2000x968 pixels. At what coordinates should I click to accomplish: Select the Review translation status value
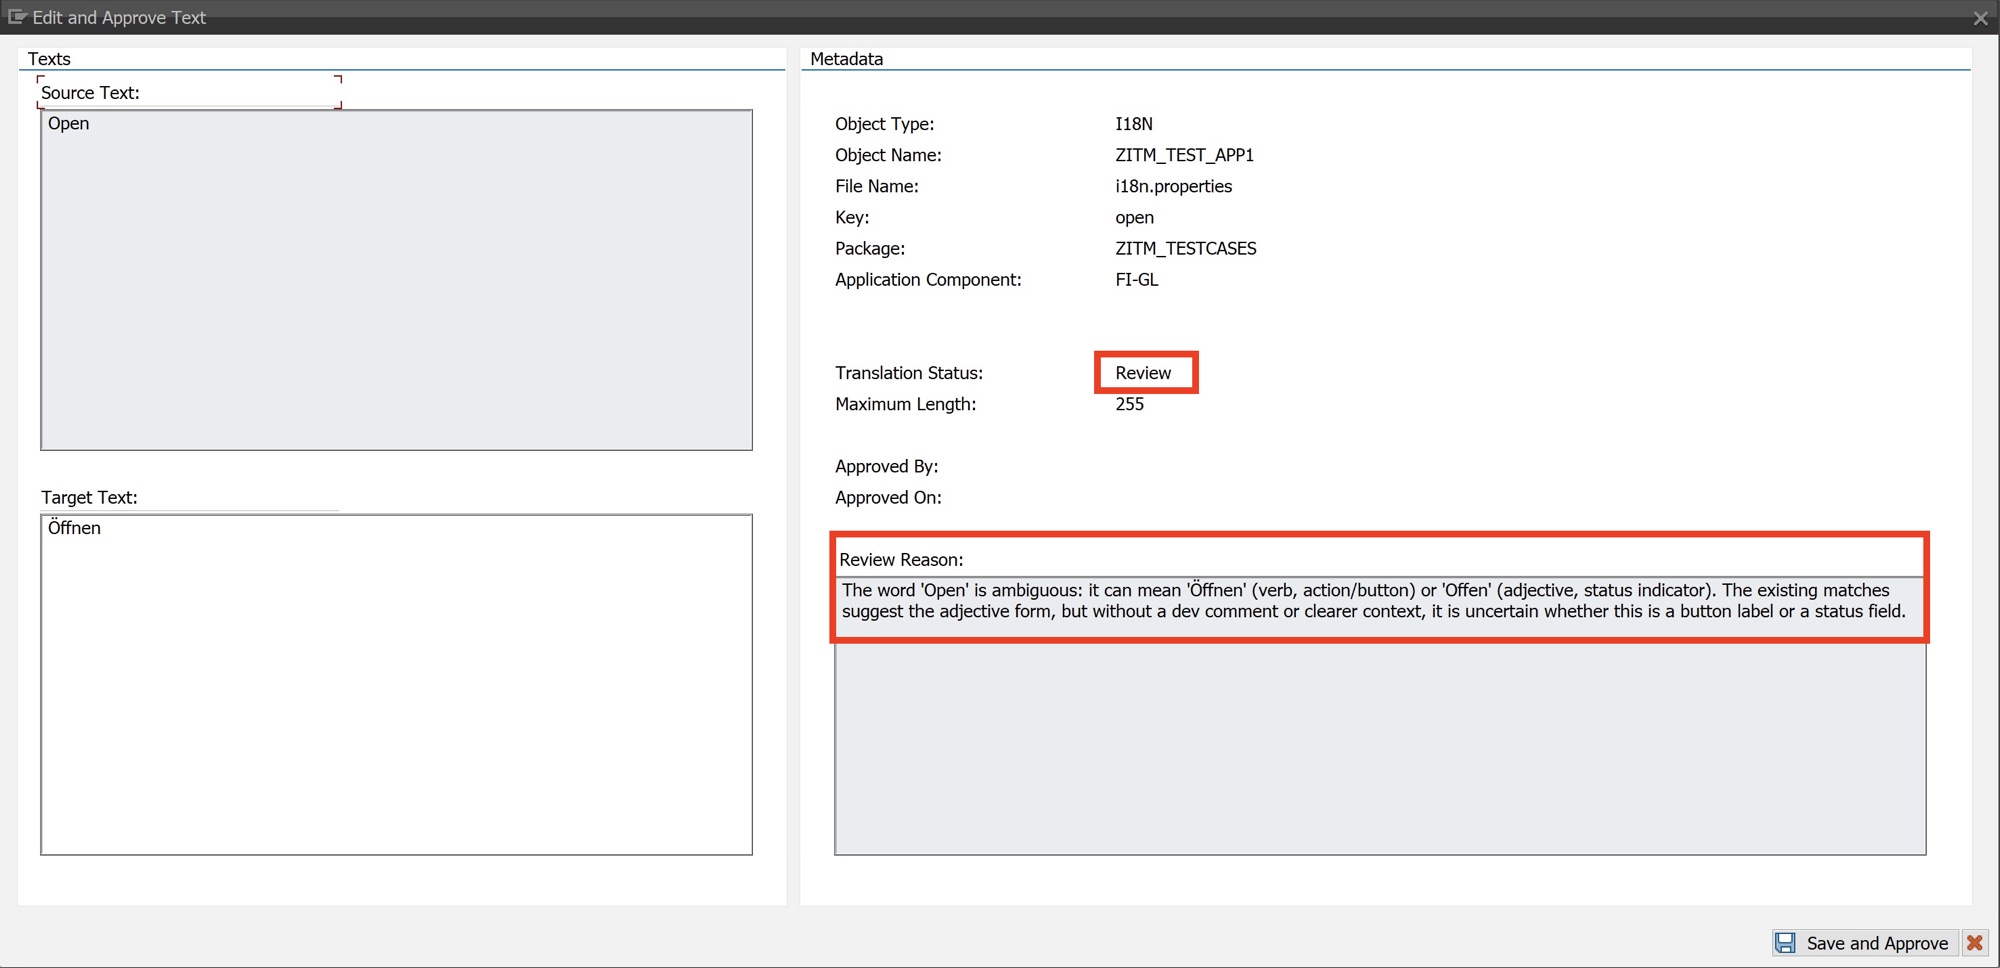[1143, 373]
